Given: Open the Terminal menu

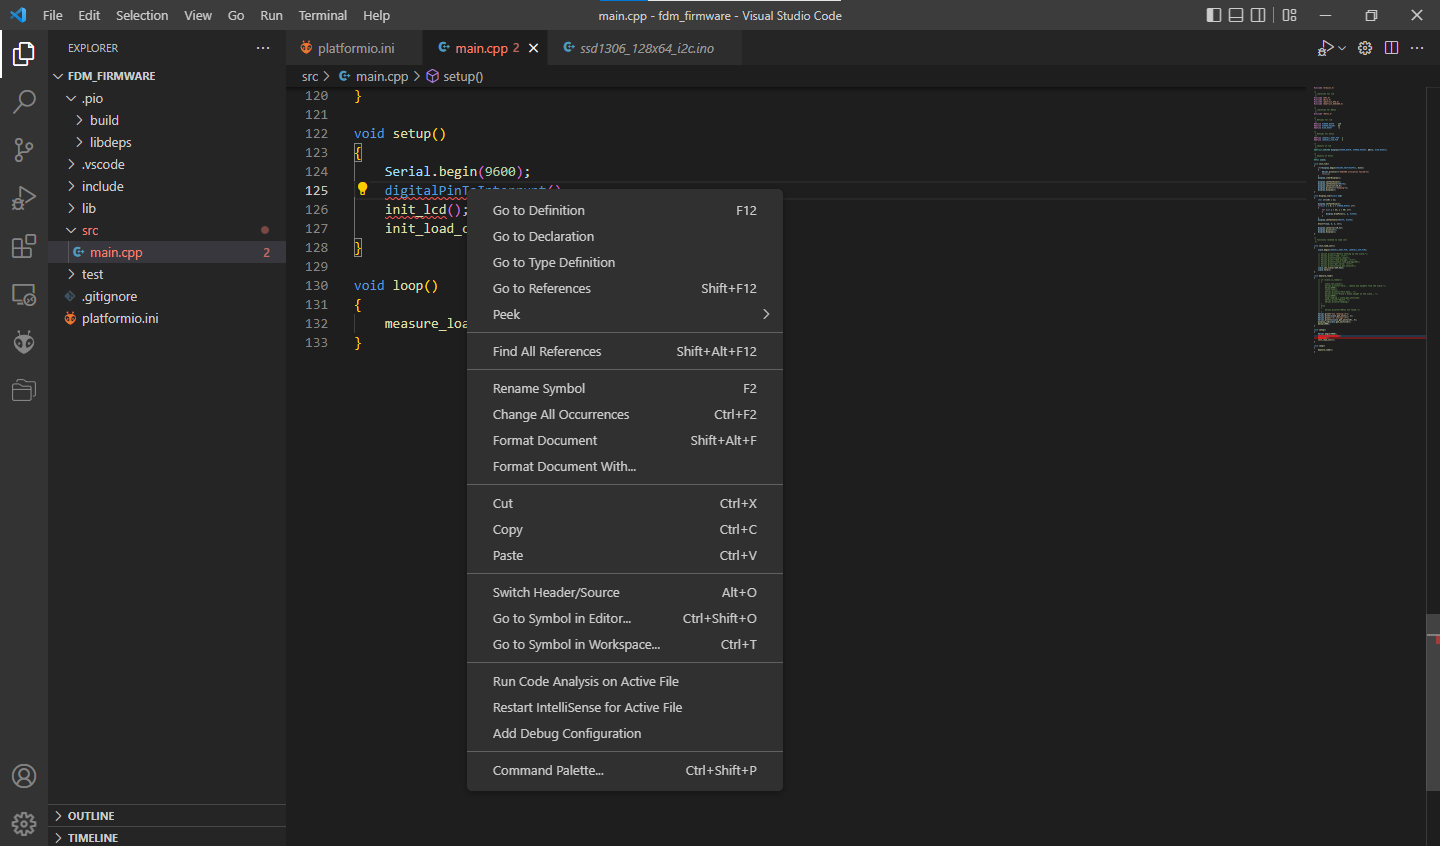Looking at the screenshot, I should pyautogui.click(x=322, y=15).
